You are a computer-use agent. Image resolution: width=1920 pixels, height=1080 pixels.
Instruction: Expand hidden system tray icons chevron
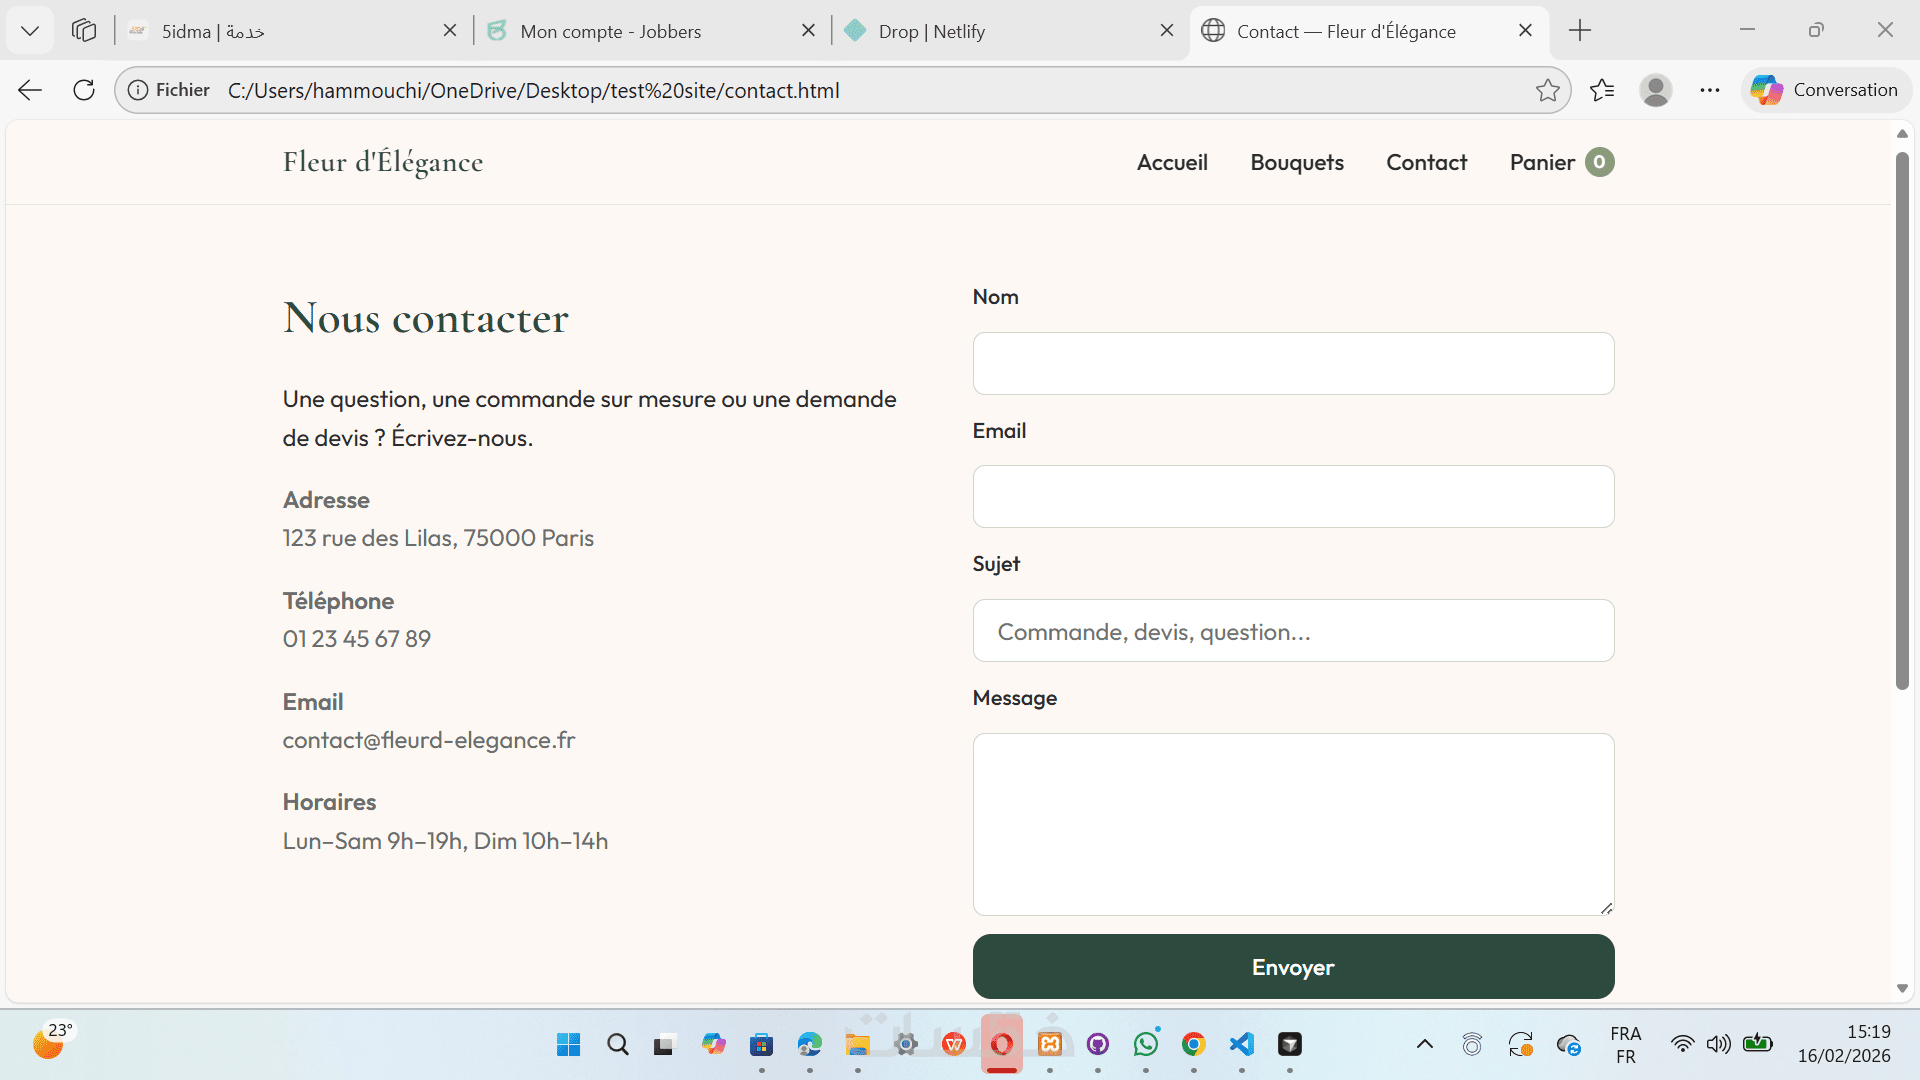coord(1425,1044)
